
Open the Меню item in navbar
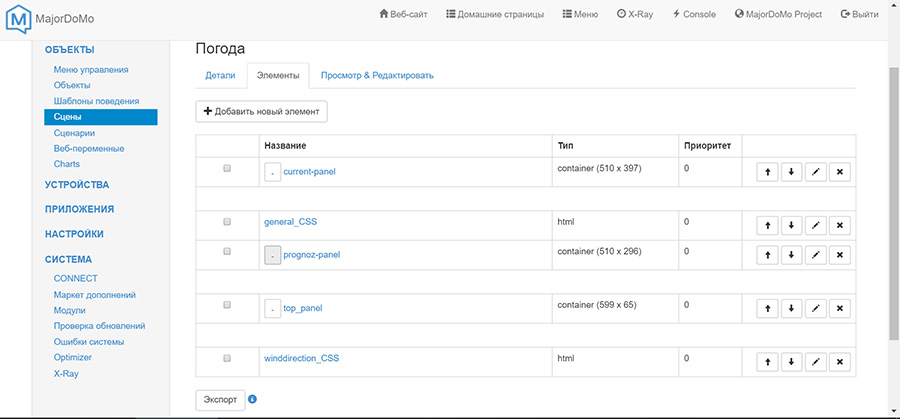(x=581, y=15)
